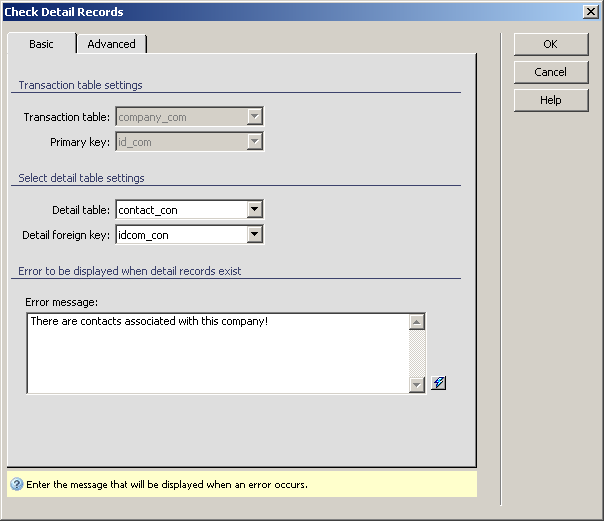Click the error message scrollbar down arrow

pyautogui.click(x=417, y=385)
